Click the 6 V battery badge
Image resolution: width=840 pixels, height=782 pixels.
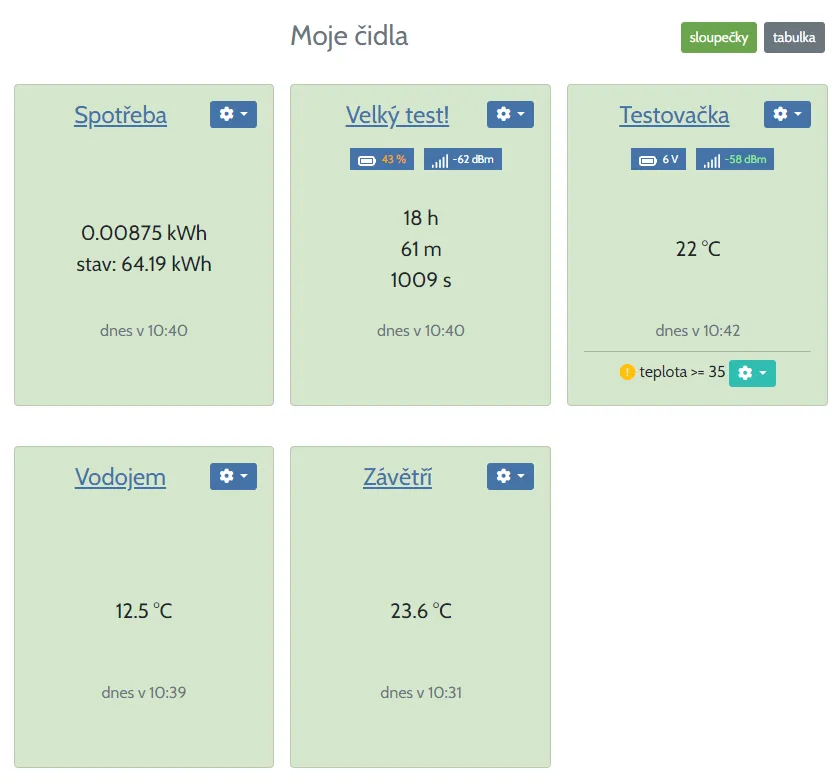pyautogui.click(x=659, y=159)
